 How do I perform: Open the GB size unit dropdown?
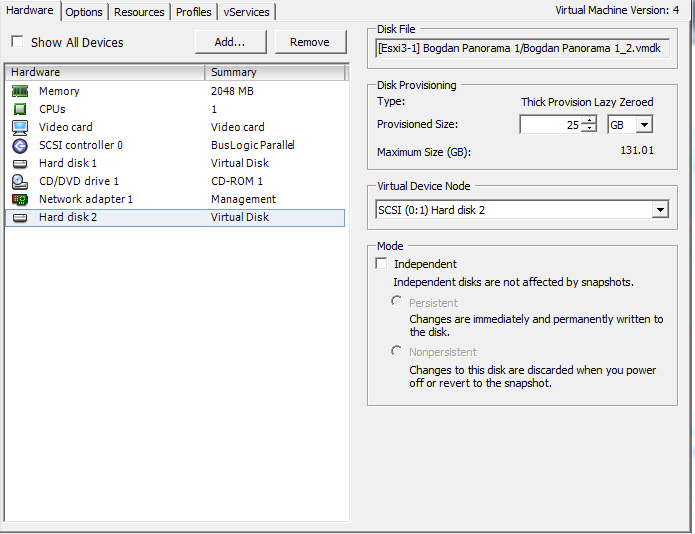(x=630, y=124)
